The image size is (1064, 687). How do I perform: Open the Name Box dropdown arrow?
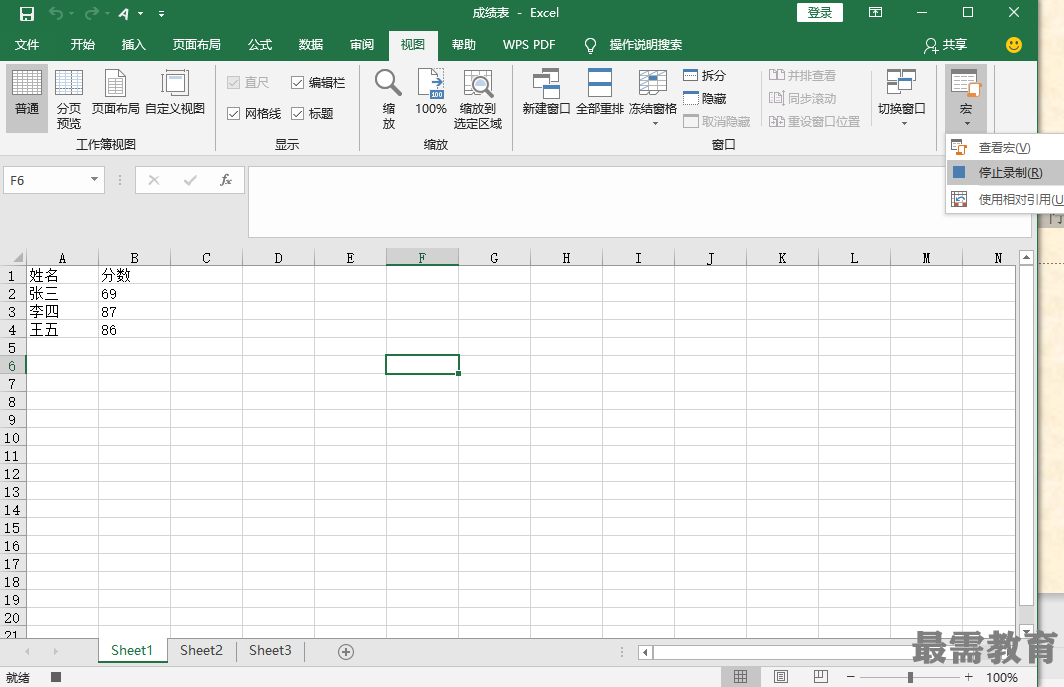click(94, 180)
